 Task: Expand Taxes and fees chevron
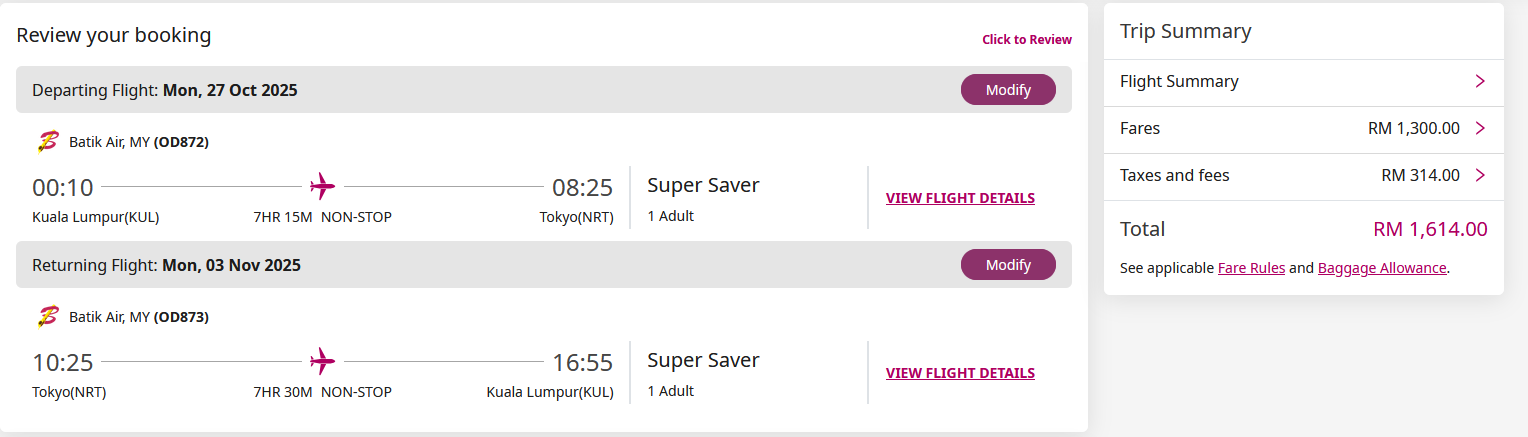click(1480, 176)
